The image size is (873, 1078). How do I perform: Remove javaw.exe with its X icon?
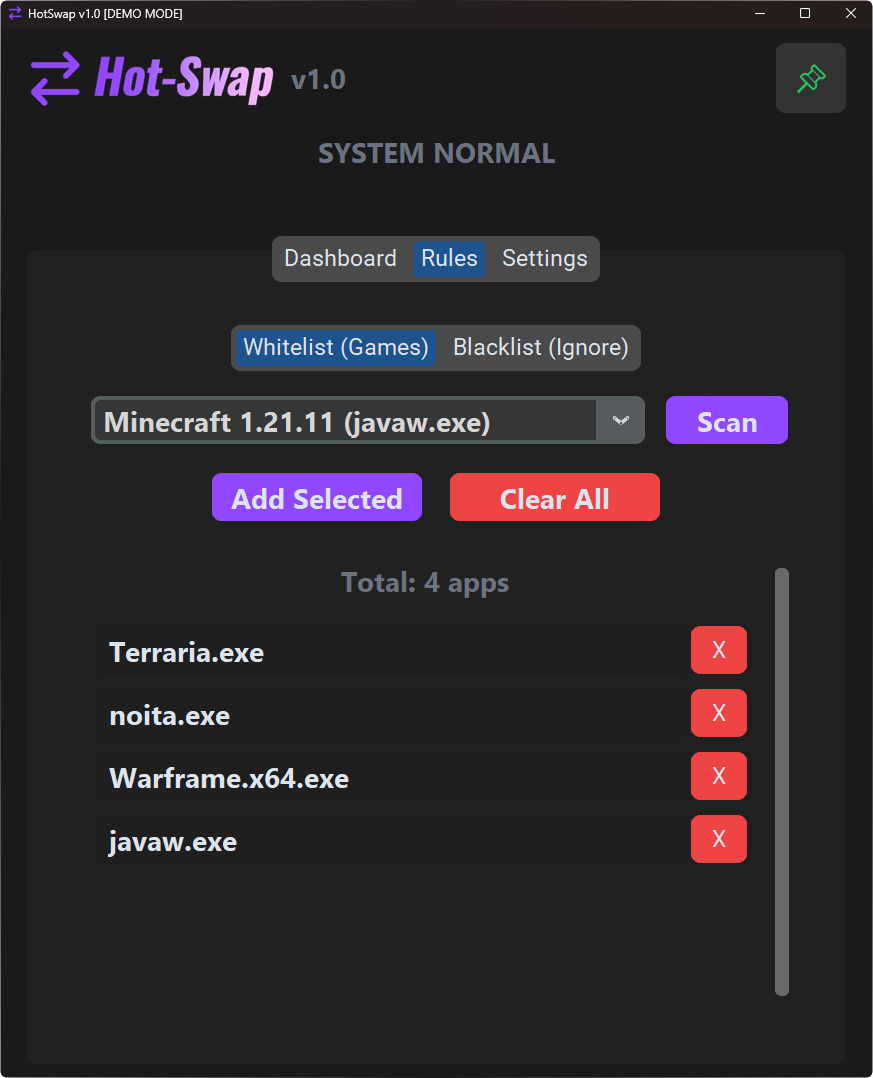[718, 839]
